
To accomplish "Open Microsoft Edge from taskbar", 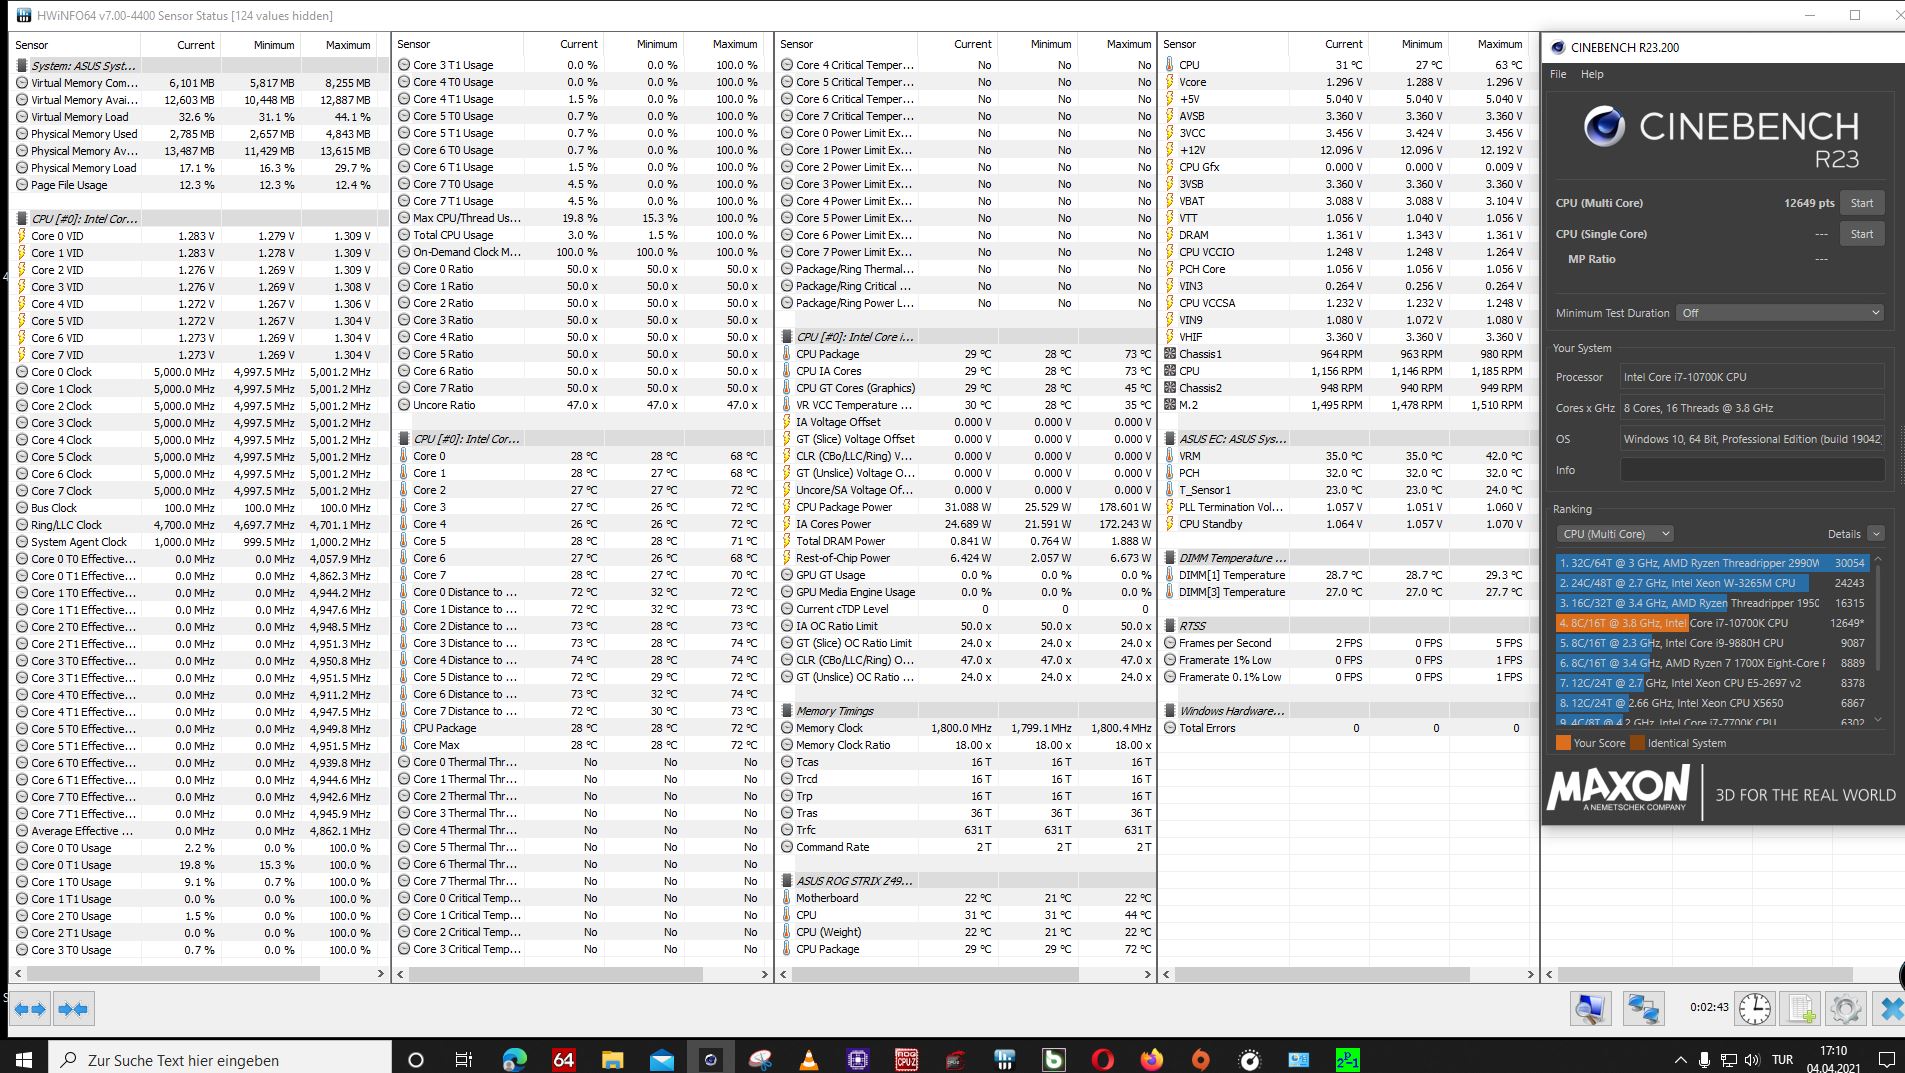I will click(514, 1060).
